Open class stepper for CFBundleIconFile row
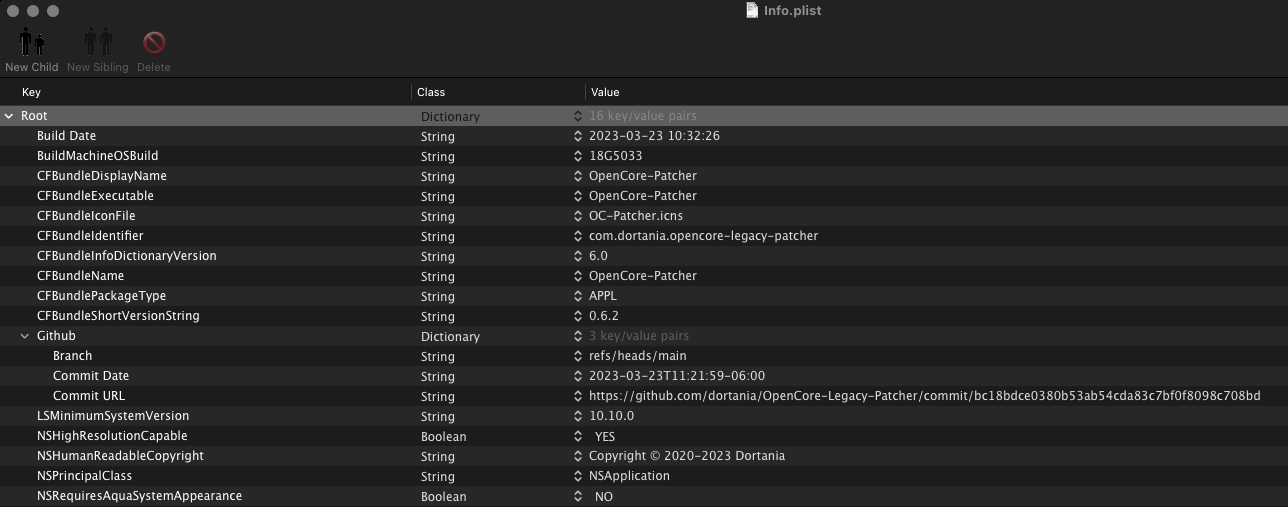Screen dimensions: 1288x507 (x=578, y=216)
